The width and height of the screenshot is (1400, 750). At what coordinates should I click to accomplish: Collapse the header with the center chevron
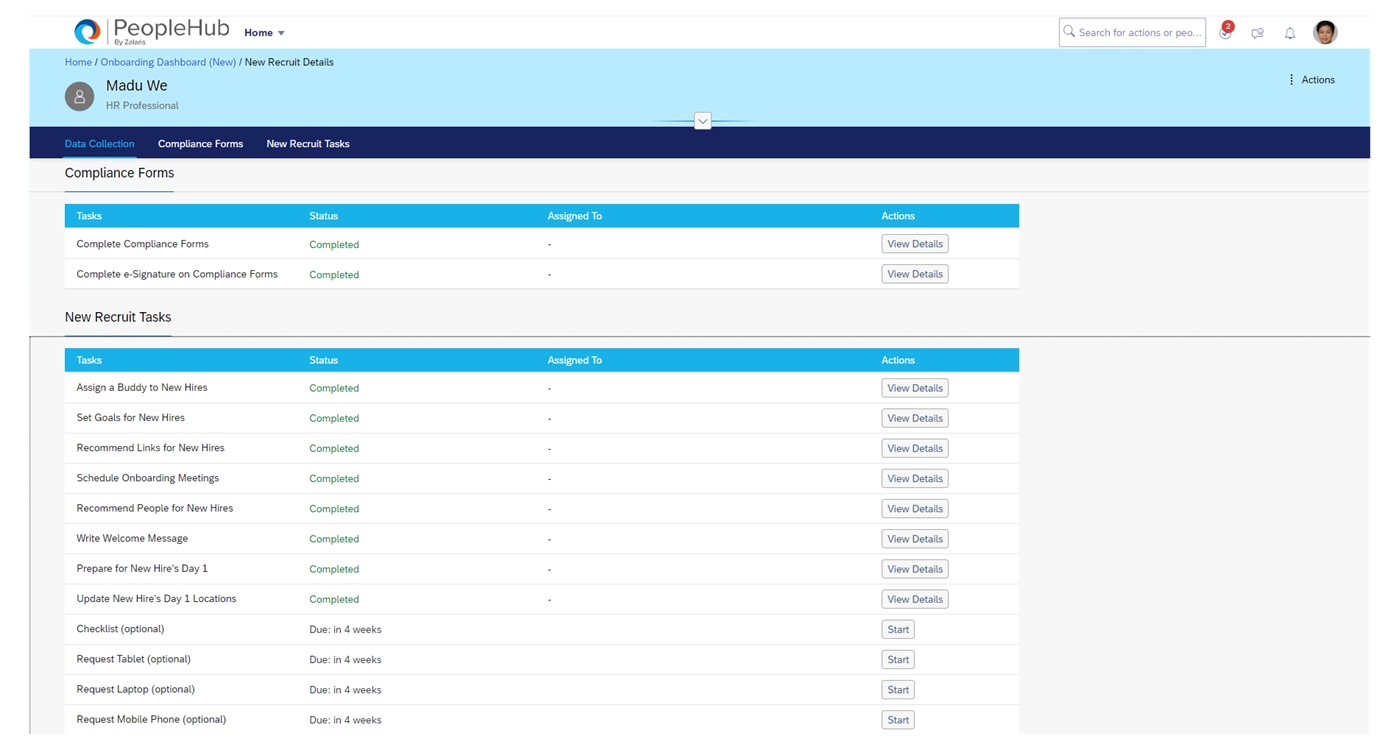(x=702, y=120)
